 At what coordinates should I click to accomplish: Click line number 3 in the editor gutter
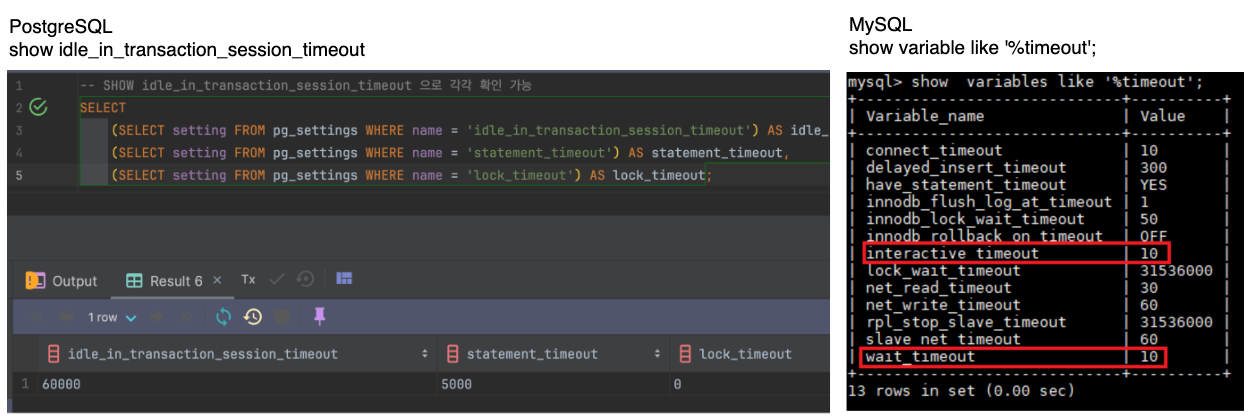pos(19,130)
